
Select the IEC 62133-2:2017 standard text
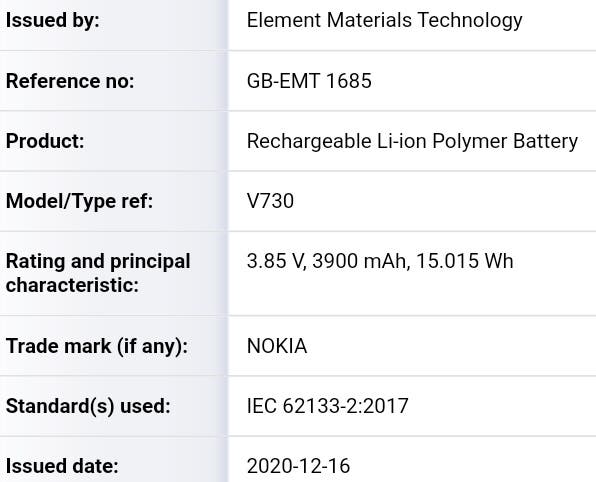327,406
